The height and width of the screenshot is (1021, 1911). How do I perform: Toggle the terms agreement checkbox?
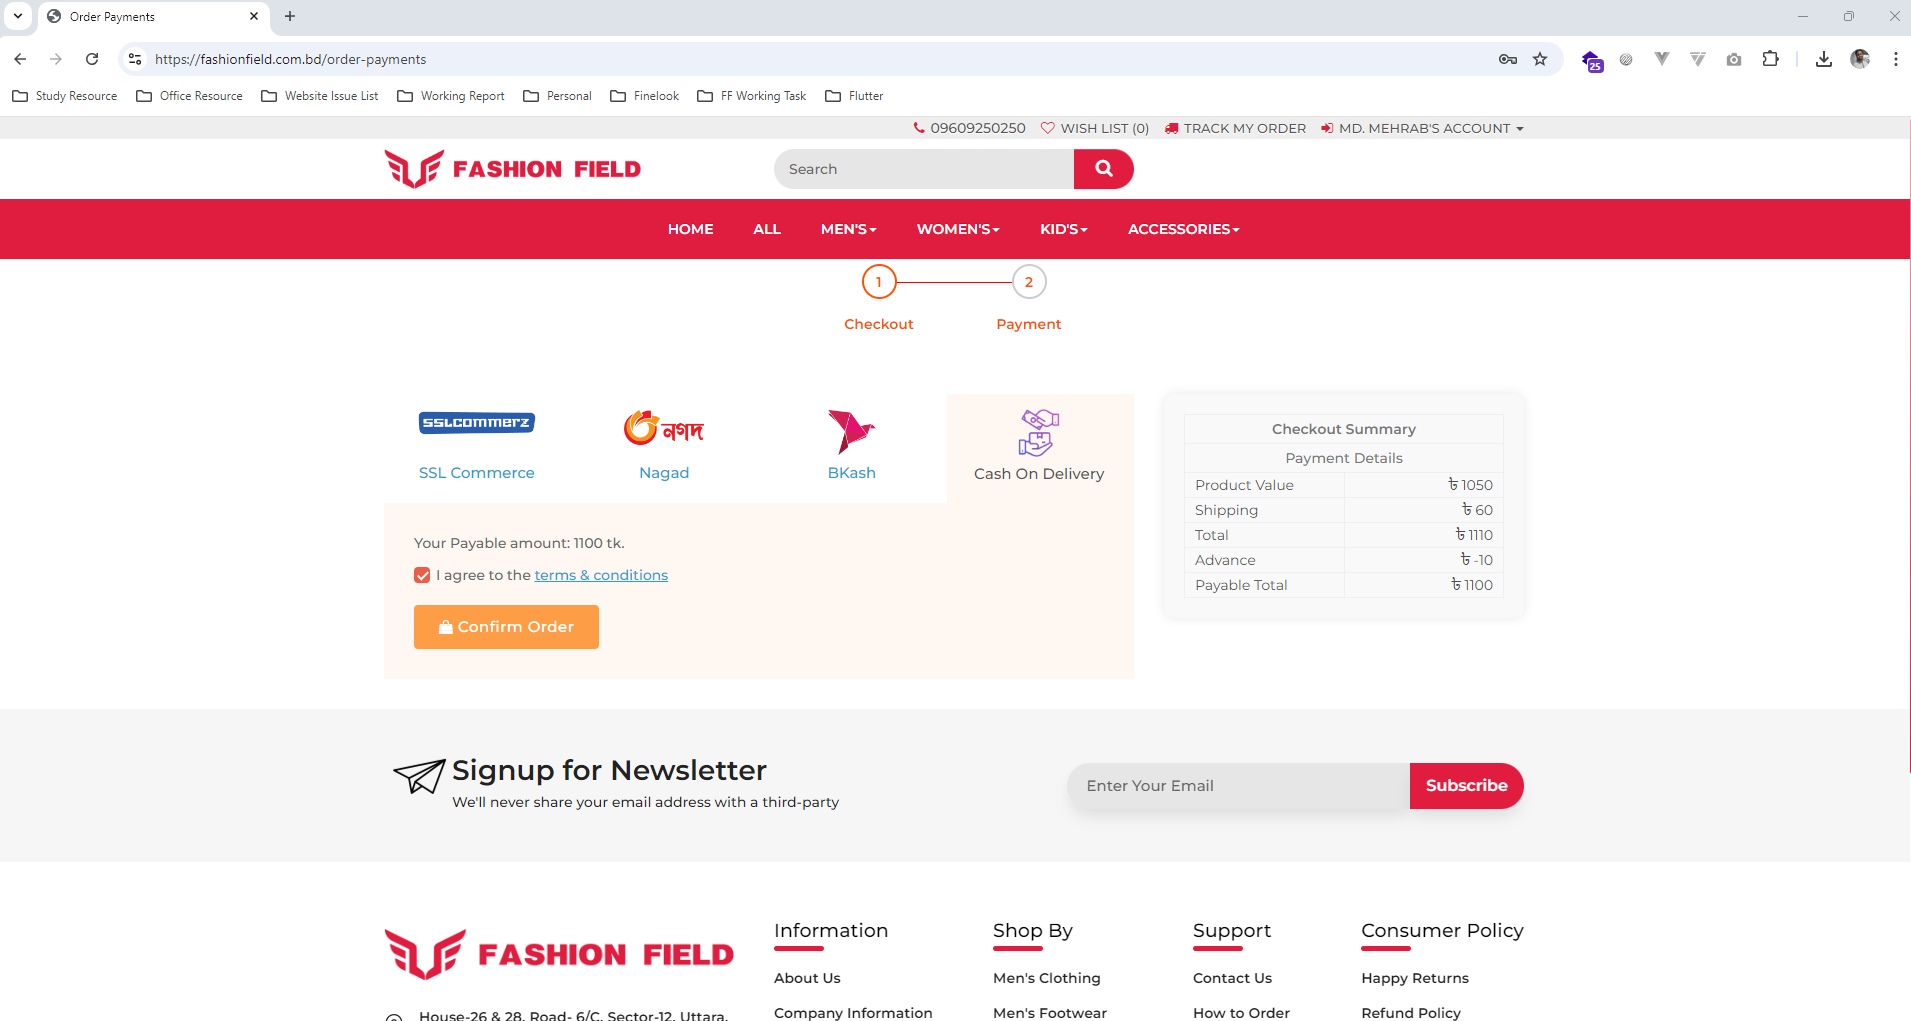[422, 575]
